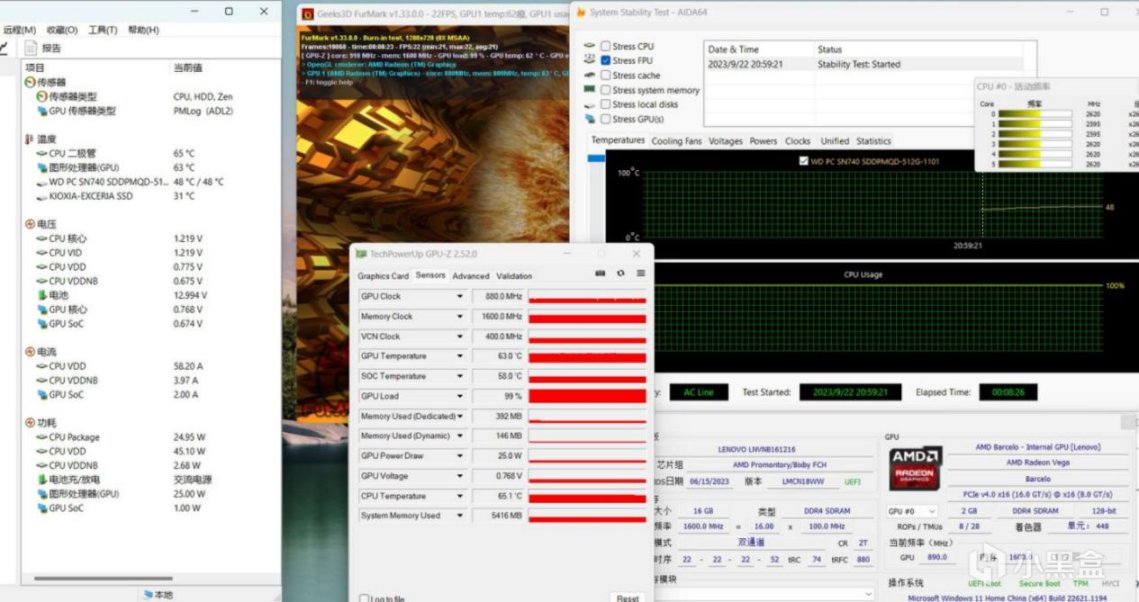Enable the Stress GPU(s) checkbox
The width and height of the screenshot is (1139, 602).
tap(605, 119)
